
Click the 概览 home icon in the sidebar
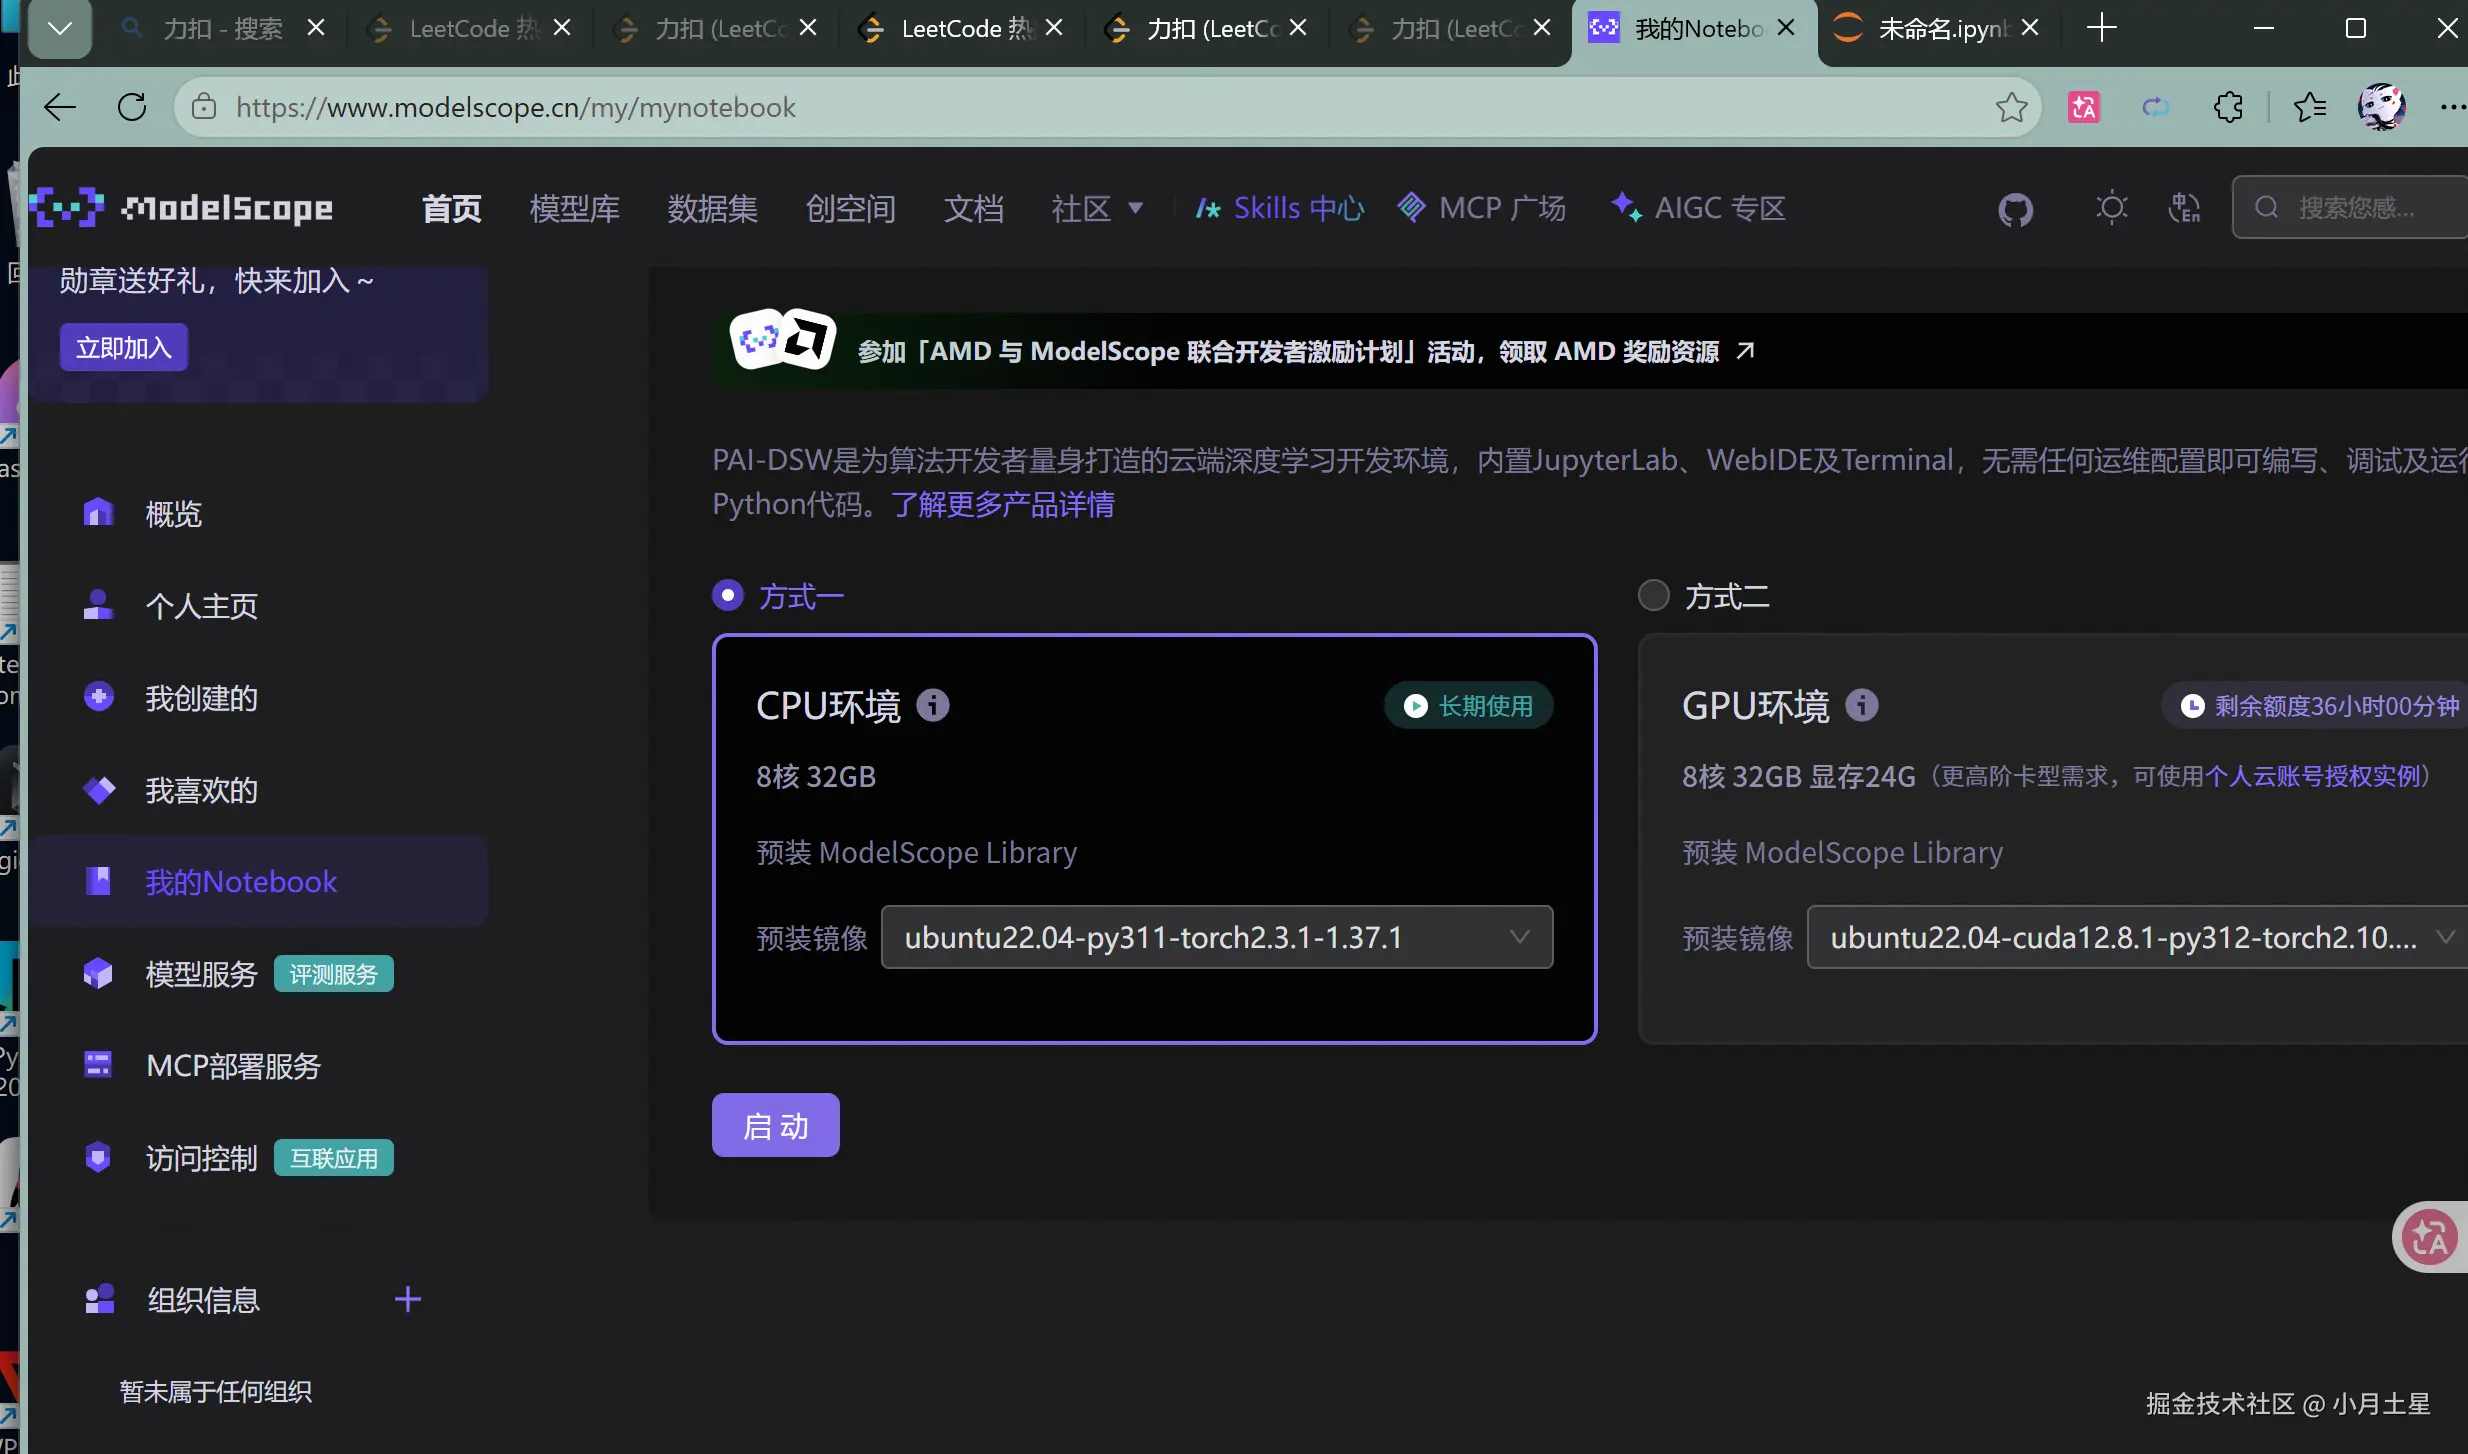(98, 513)
